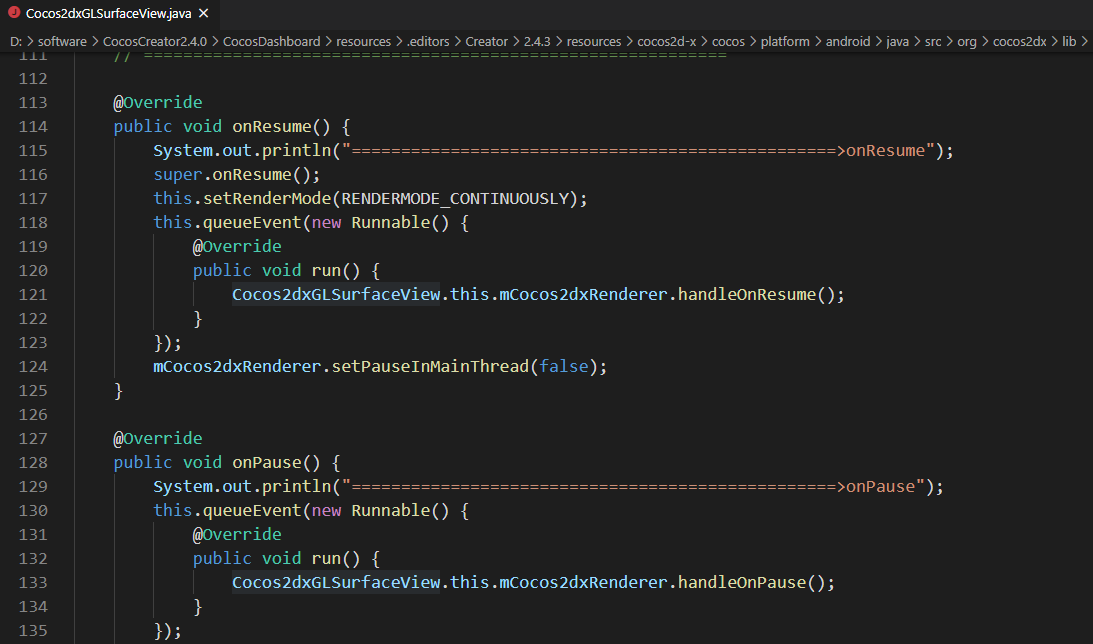Click 'handleOnResume' call on line 121

point(747,295)
